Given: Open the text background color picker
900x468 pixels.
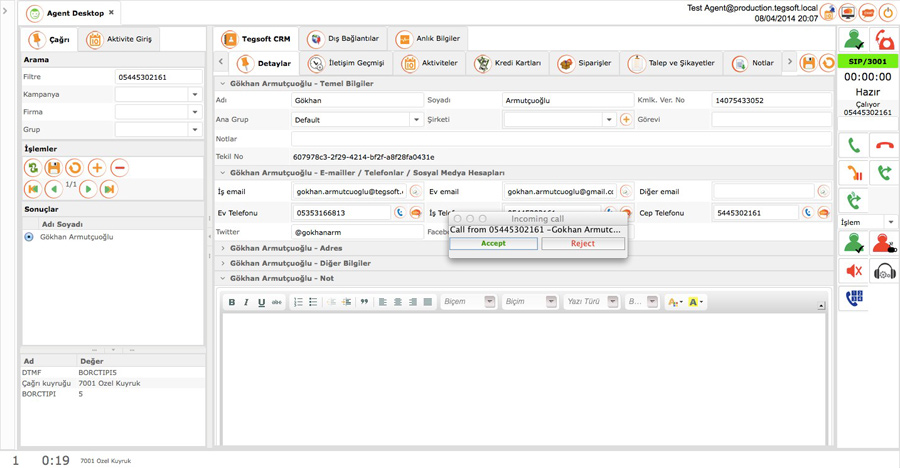Looking at the screenshot, I should (x=696, y=302).
